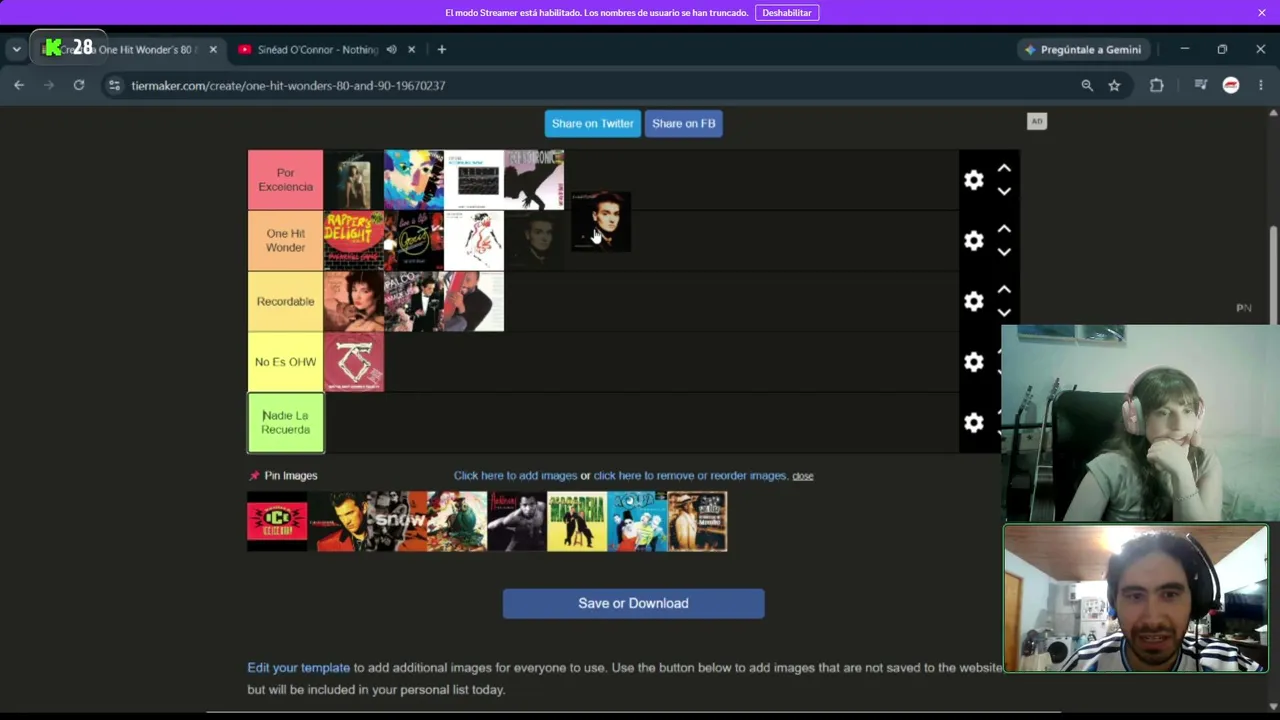Open the Chrome three-dot menu

click(x=1261, y=86)
